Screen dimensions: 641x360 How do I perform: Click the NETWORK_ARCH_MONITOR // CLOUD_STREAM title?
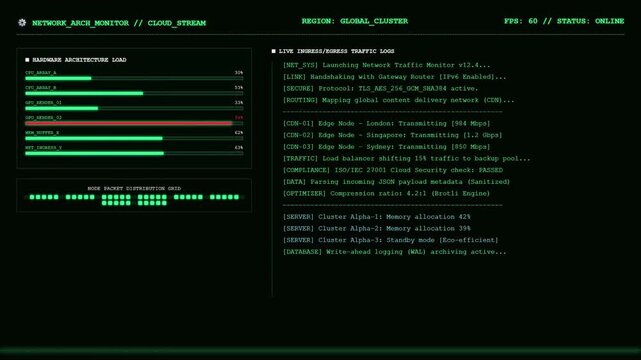[119, 23]
